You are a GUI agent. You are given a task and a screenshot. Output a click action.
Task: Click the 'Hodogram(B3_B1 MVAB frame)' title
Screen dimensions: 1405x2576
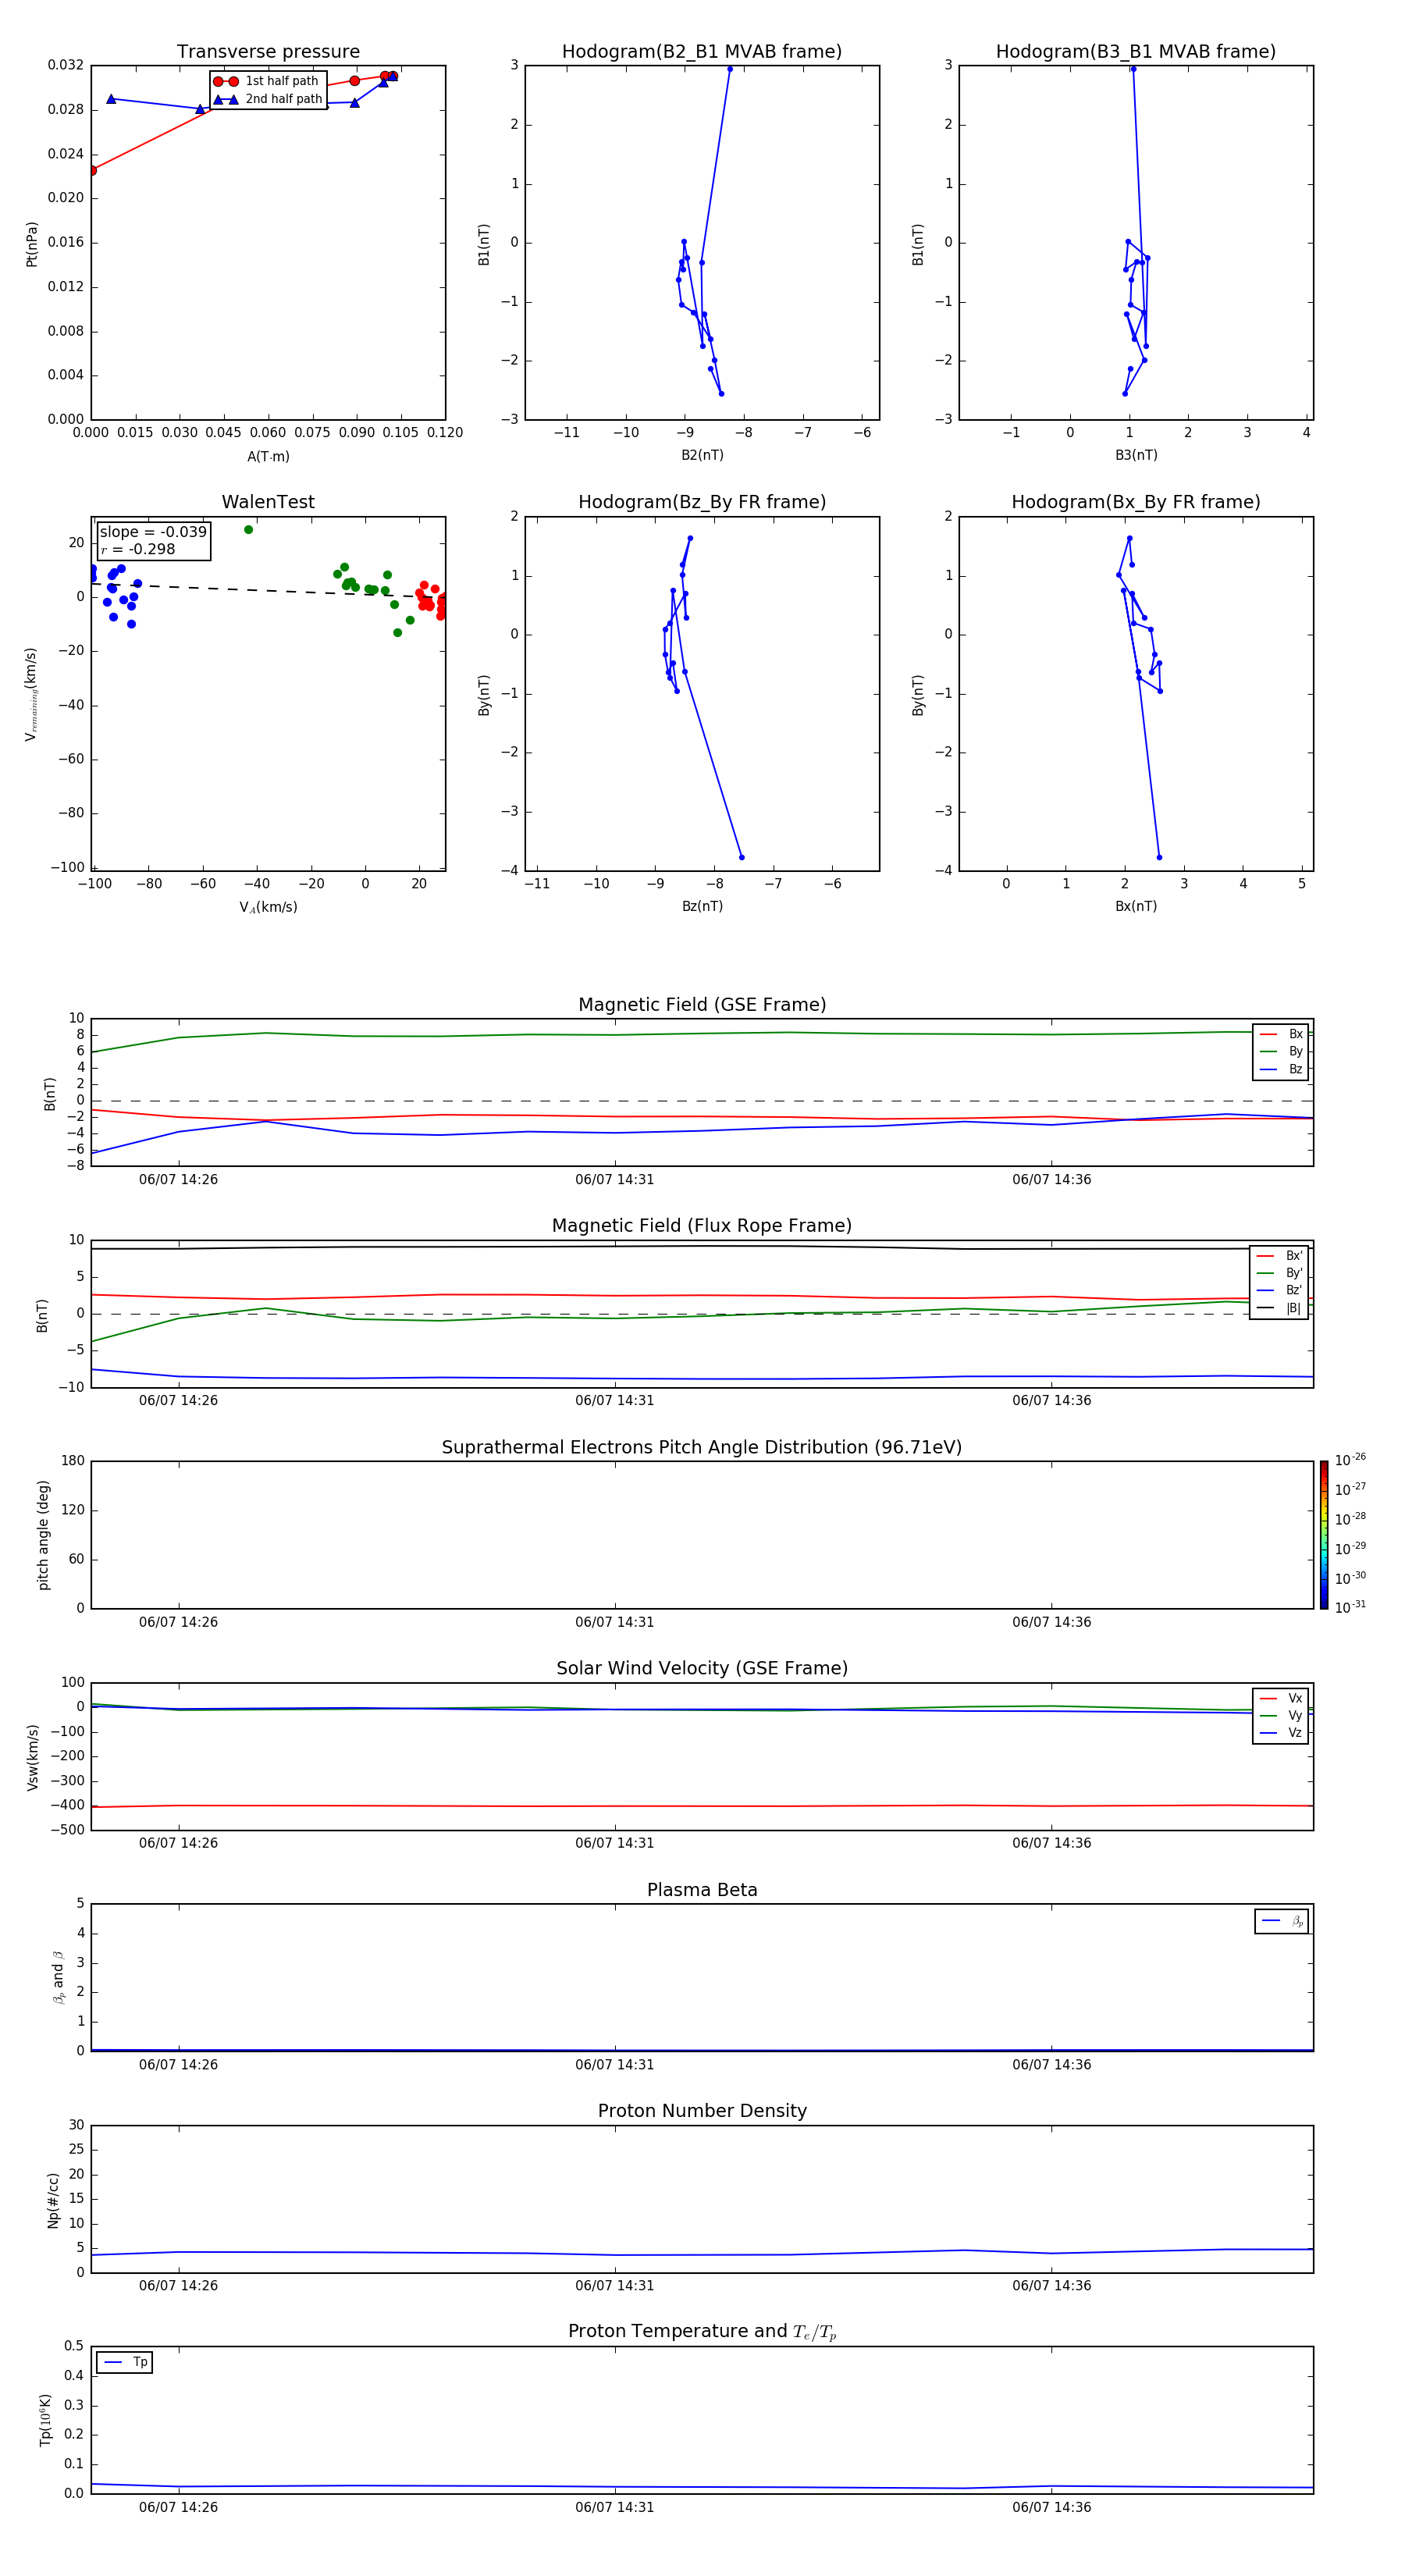pyautogui.click(x=1136, y=51)
